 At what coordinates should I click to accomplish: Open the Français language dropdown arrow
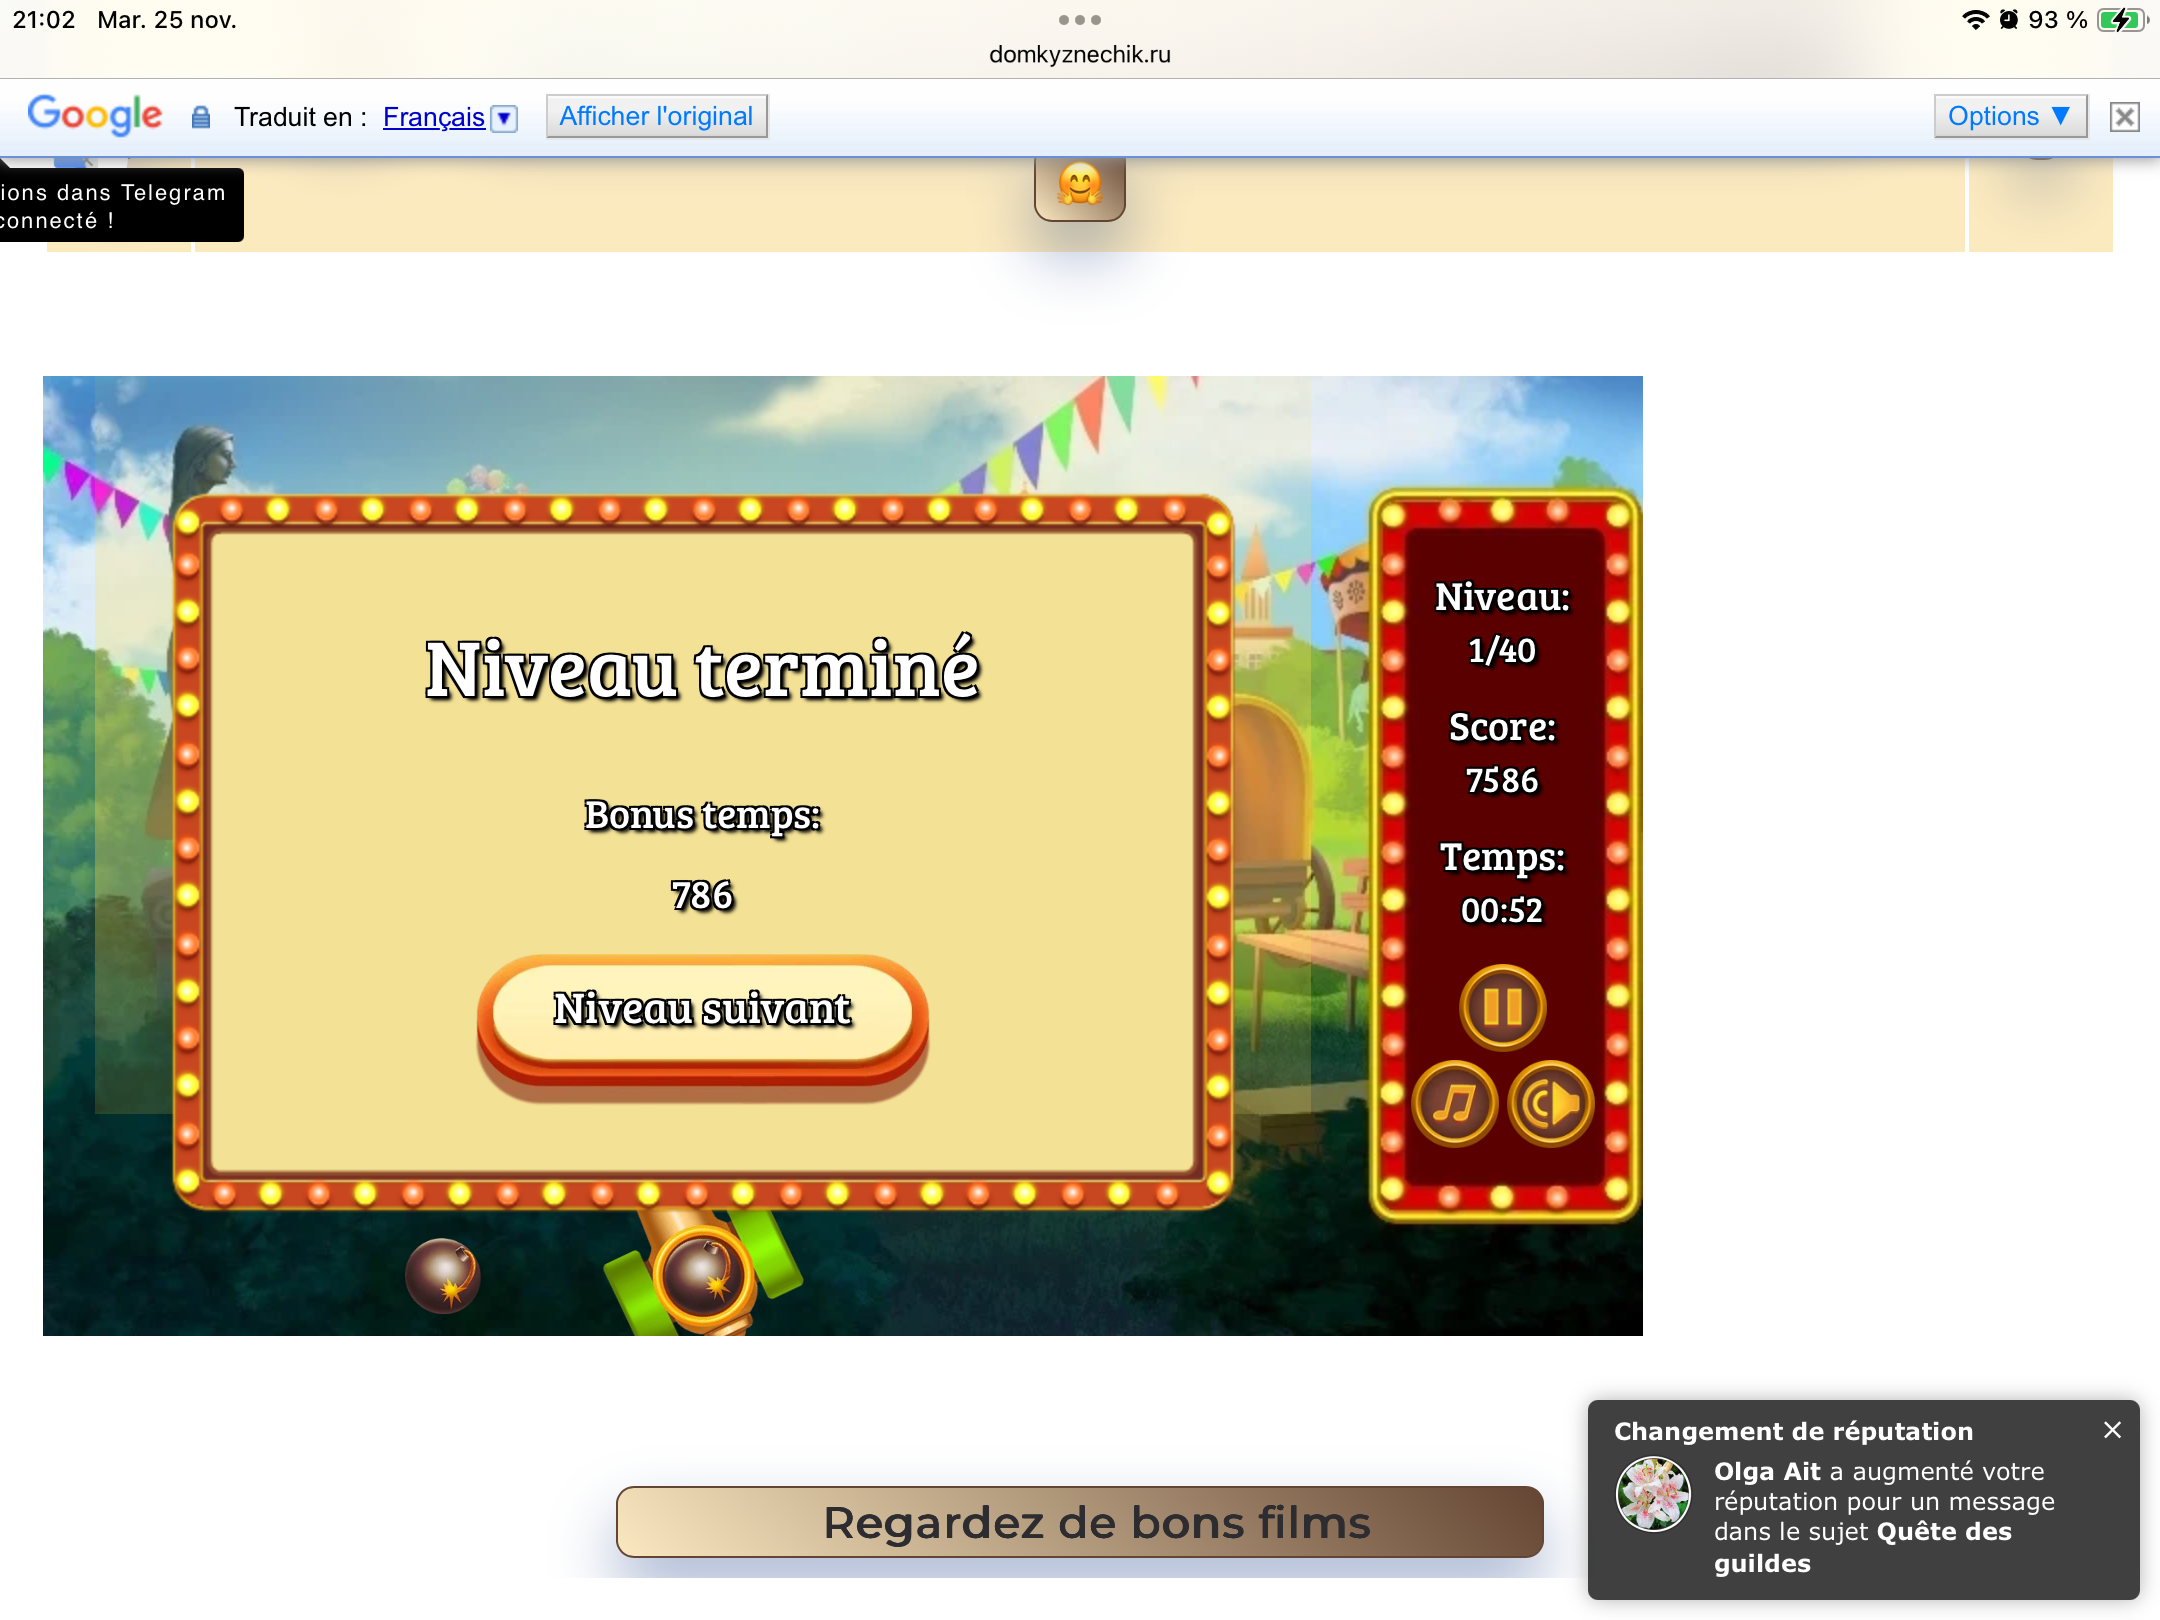(x=505, y=118)
